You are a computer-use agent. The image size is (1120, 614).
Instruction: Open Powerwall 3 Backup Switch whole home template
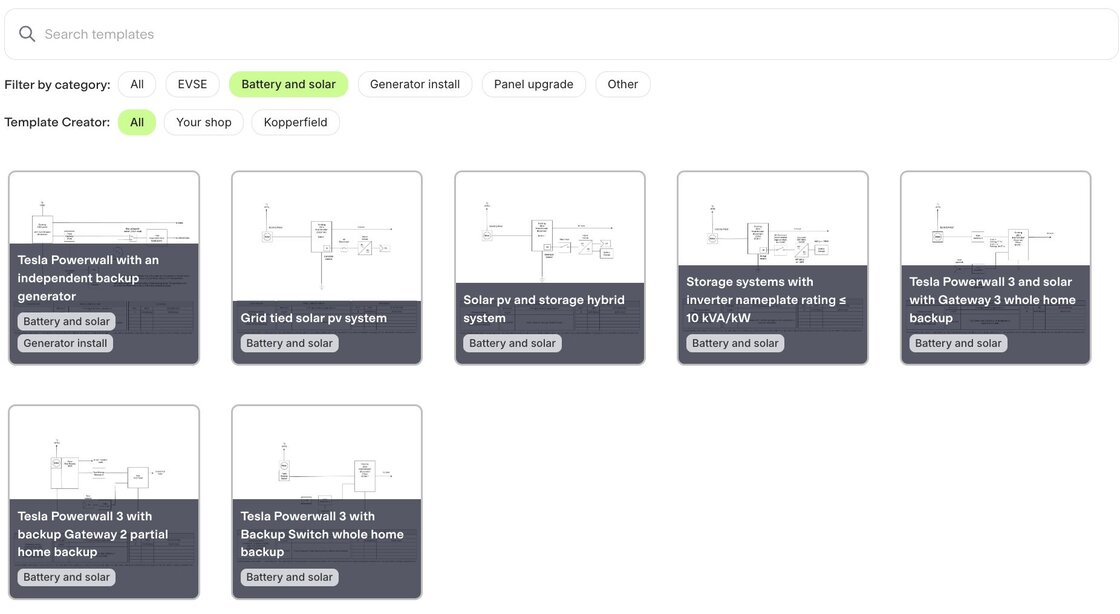tap(327, 470)
